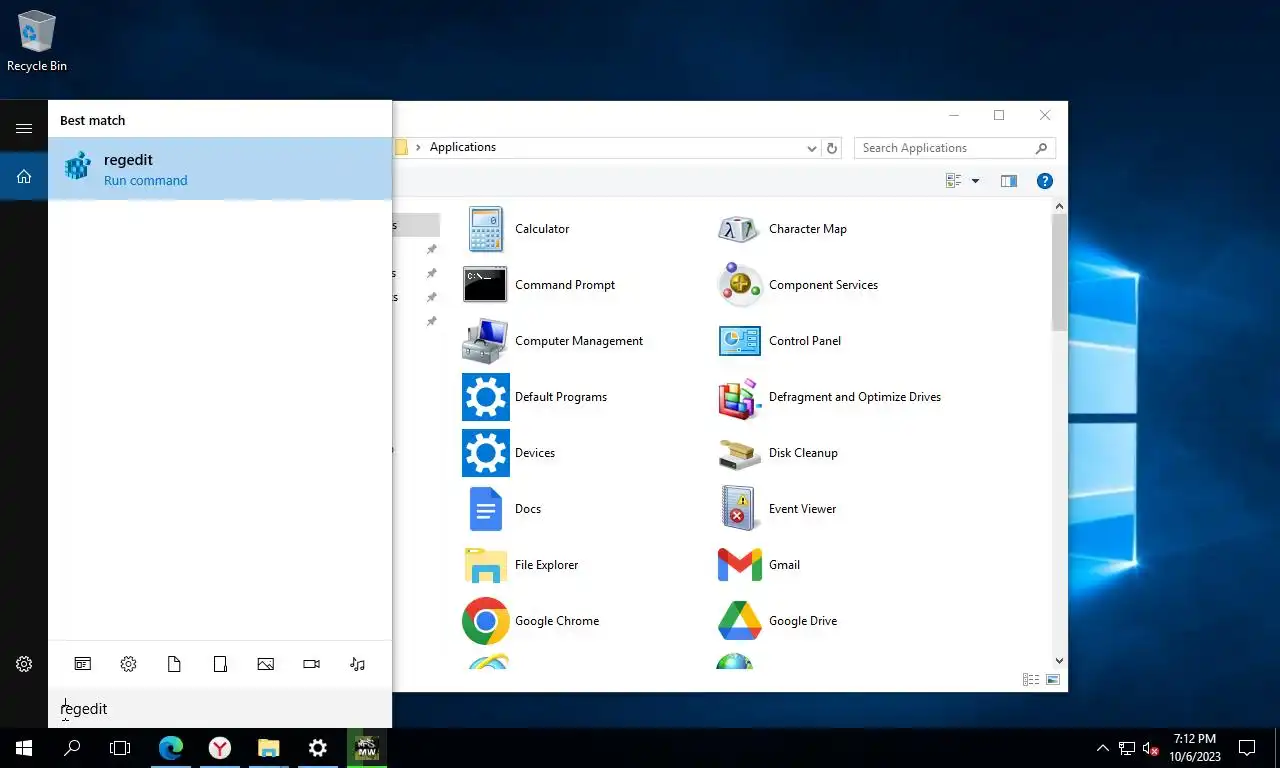The image size is (1280, 768).
Task: Open Defragment and Optimize Drives icon
Action: click(x=740, y=397)
